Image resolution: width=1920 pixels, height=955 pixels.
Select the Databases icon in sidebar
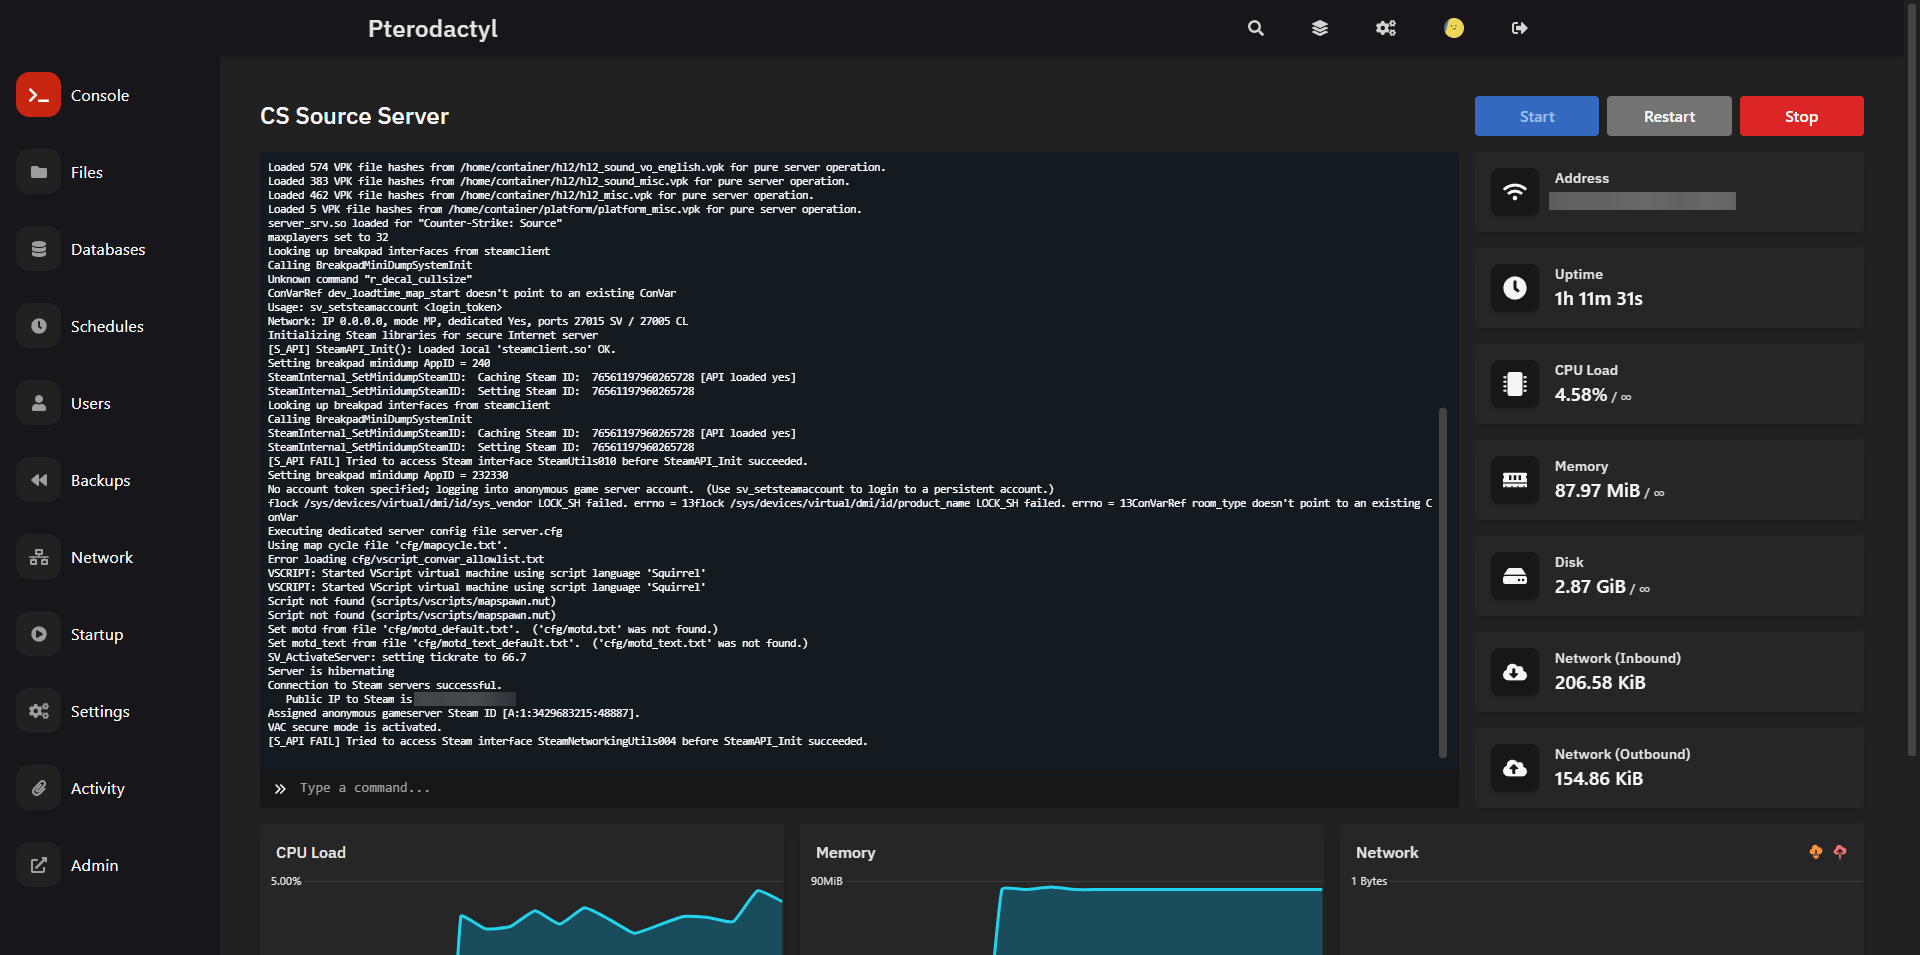38,249
